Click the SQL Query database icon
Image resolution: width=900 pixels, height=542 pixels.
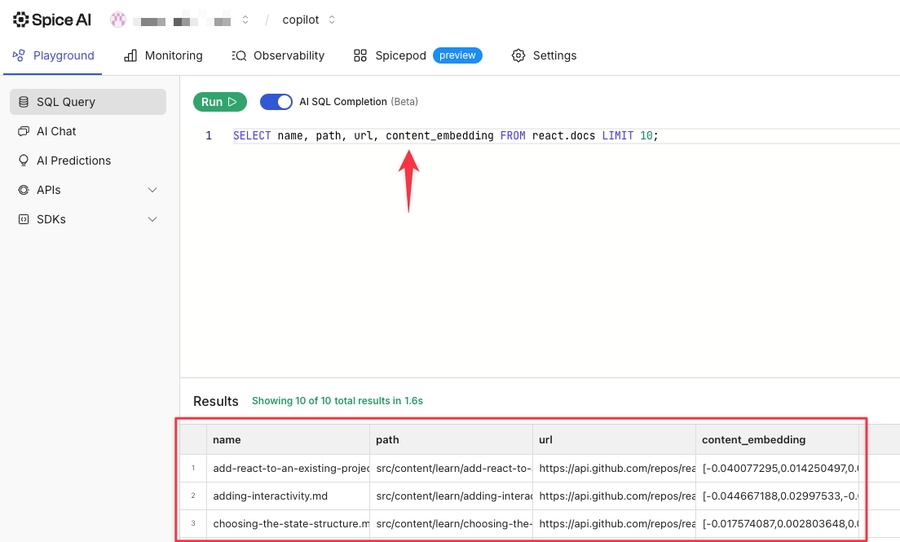(24, 102)
